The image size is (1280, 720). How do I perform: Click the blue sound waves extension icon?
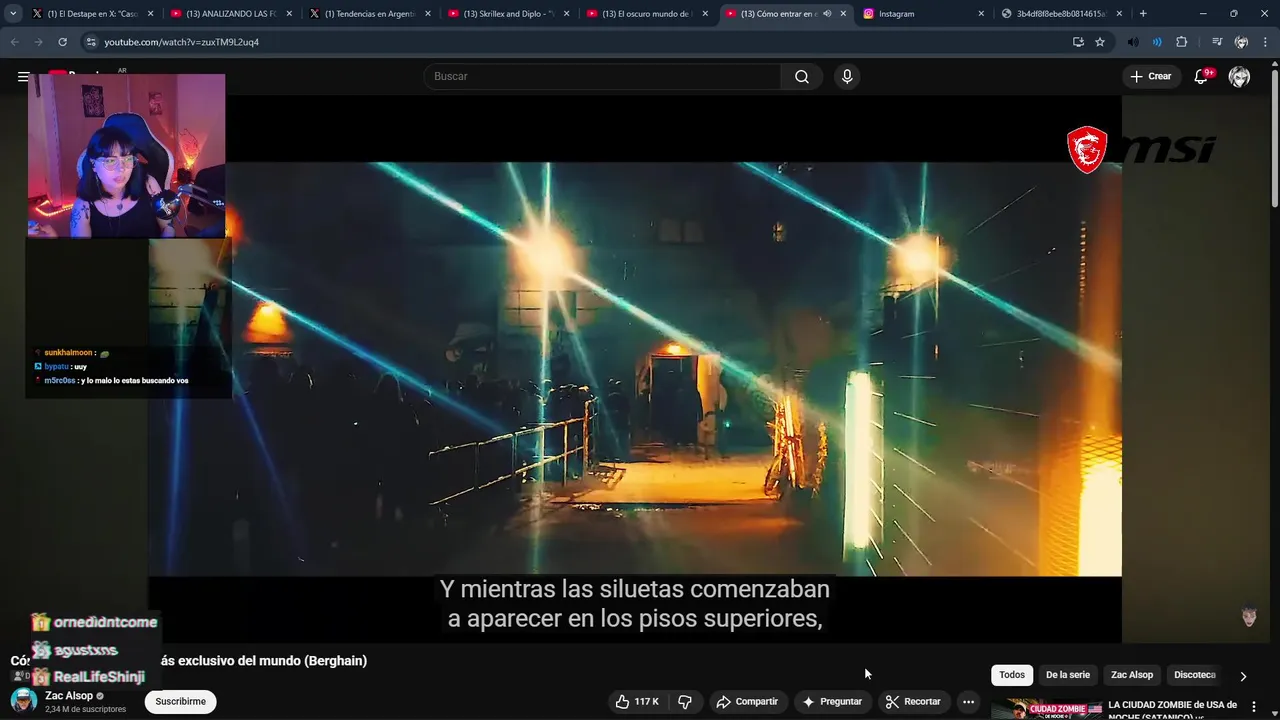pyautogui.click(x=1157, y=42)
